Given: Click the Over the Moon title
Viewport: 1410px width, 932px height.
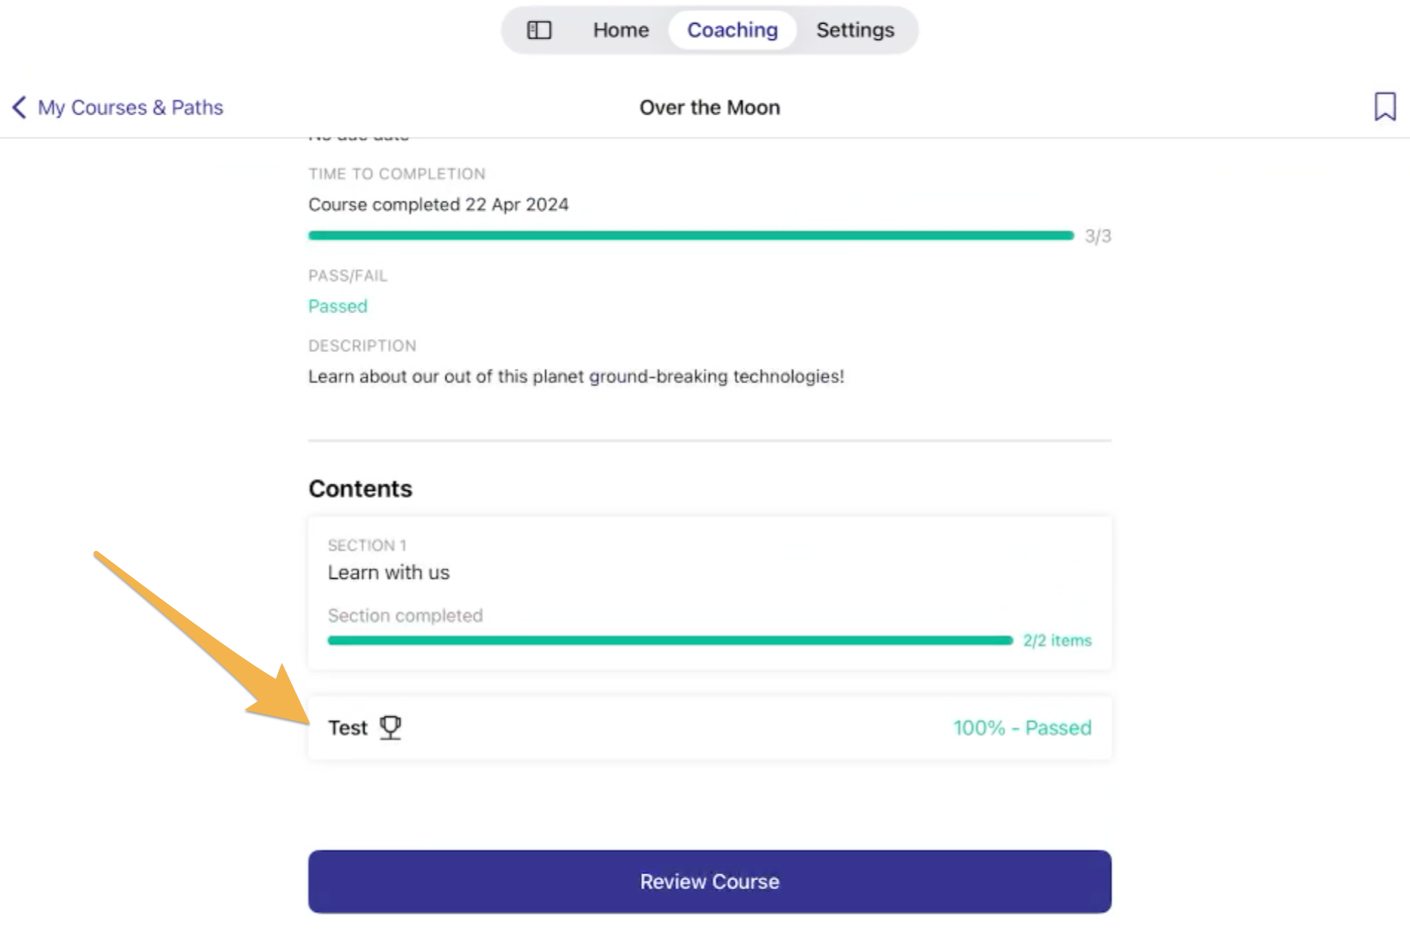Looking at the screenshot, I should [x=710, y=107].
